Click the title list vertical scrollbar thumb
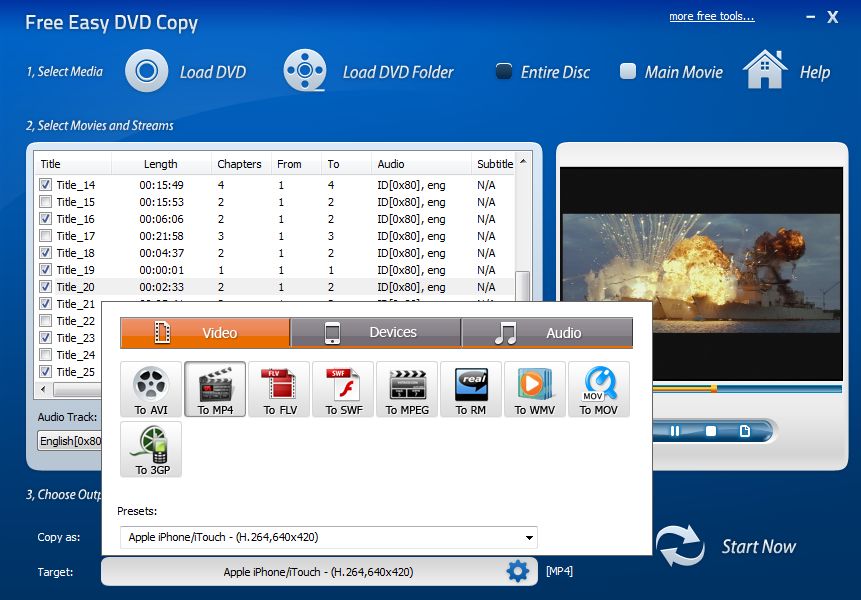 click(522, 286)
